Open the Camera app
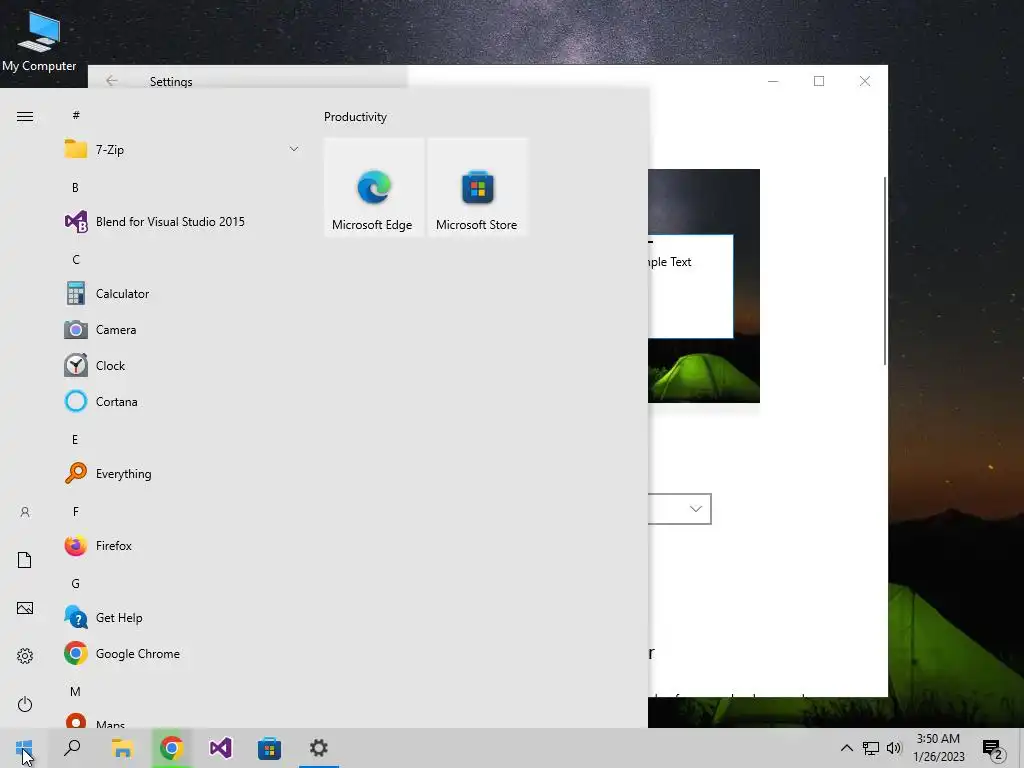The height and width of the screenshot is (768, 1024). (182, 330)
